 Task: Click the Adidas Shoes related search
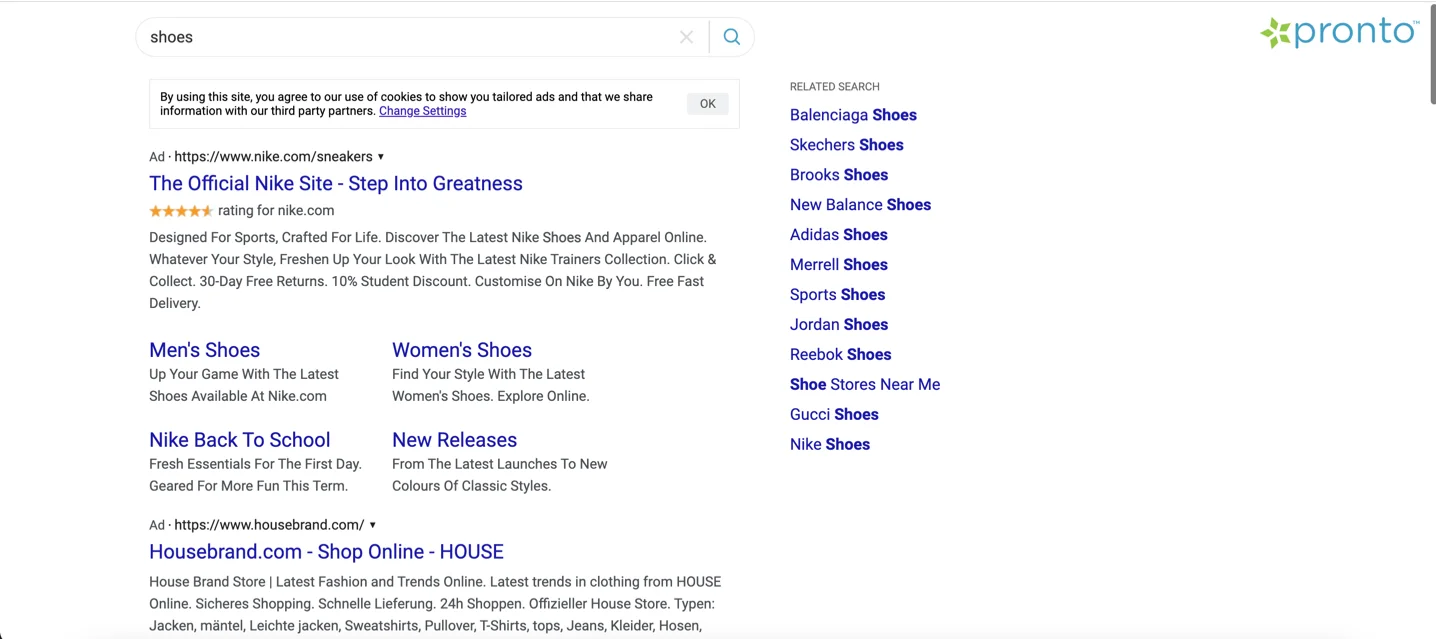coord(838,235)
